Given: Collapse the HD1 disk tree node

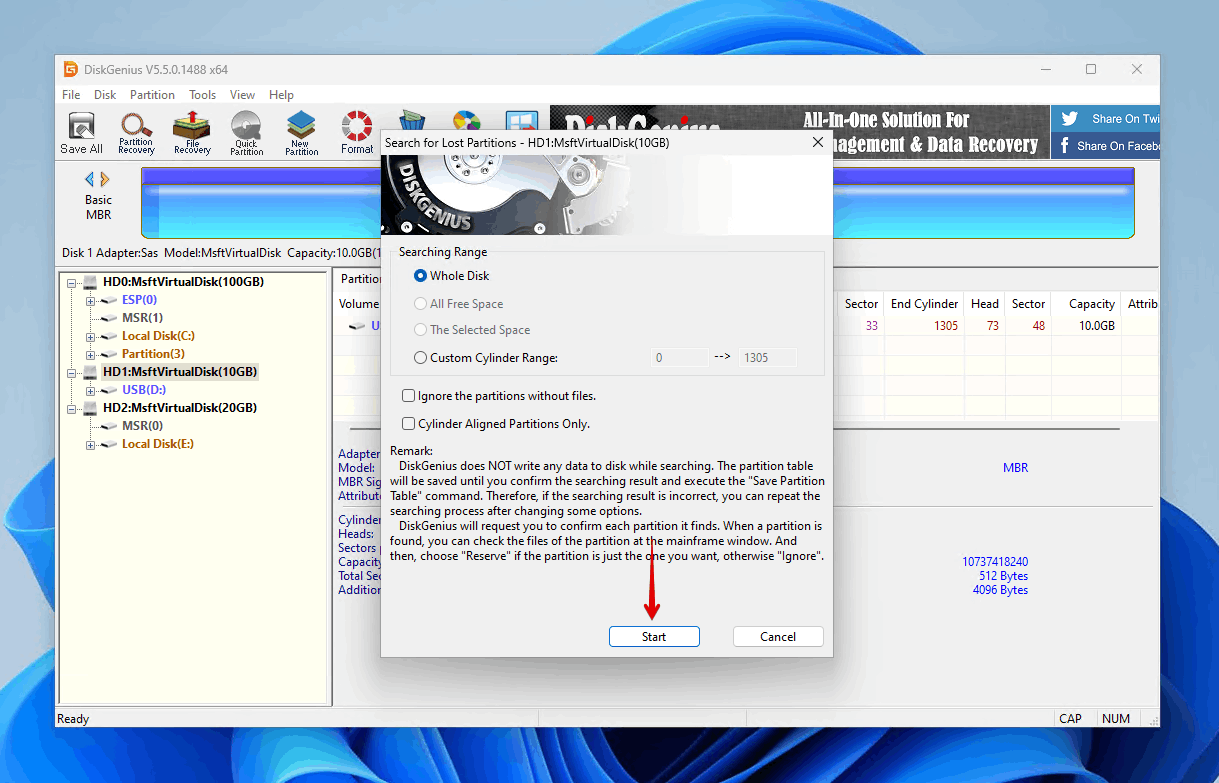Looking at the screenshot, I should tap(72, 372).
